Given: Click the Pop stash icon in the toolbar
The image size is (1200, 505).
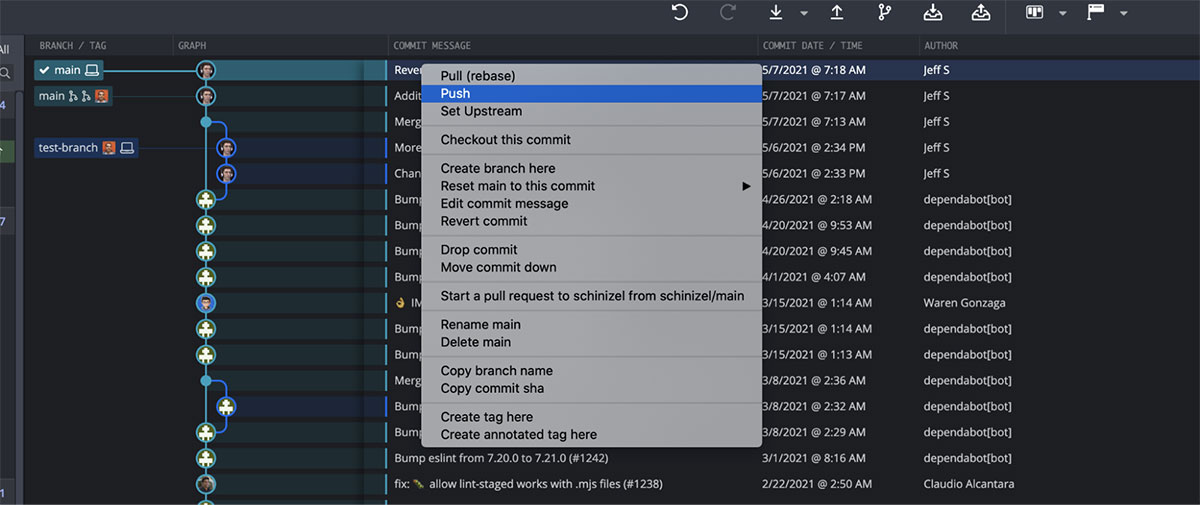Looking at the screenshot, I should tap(981, 13).
